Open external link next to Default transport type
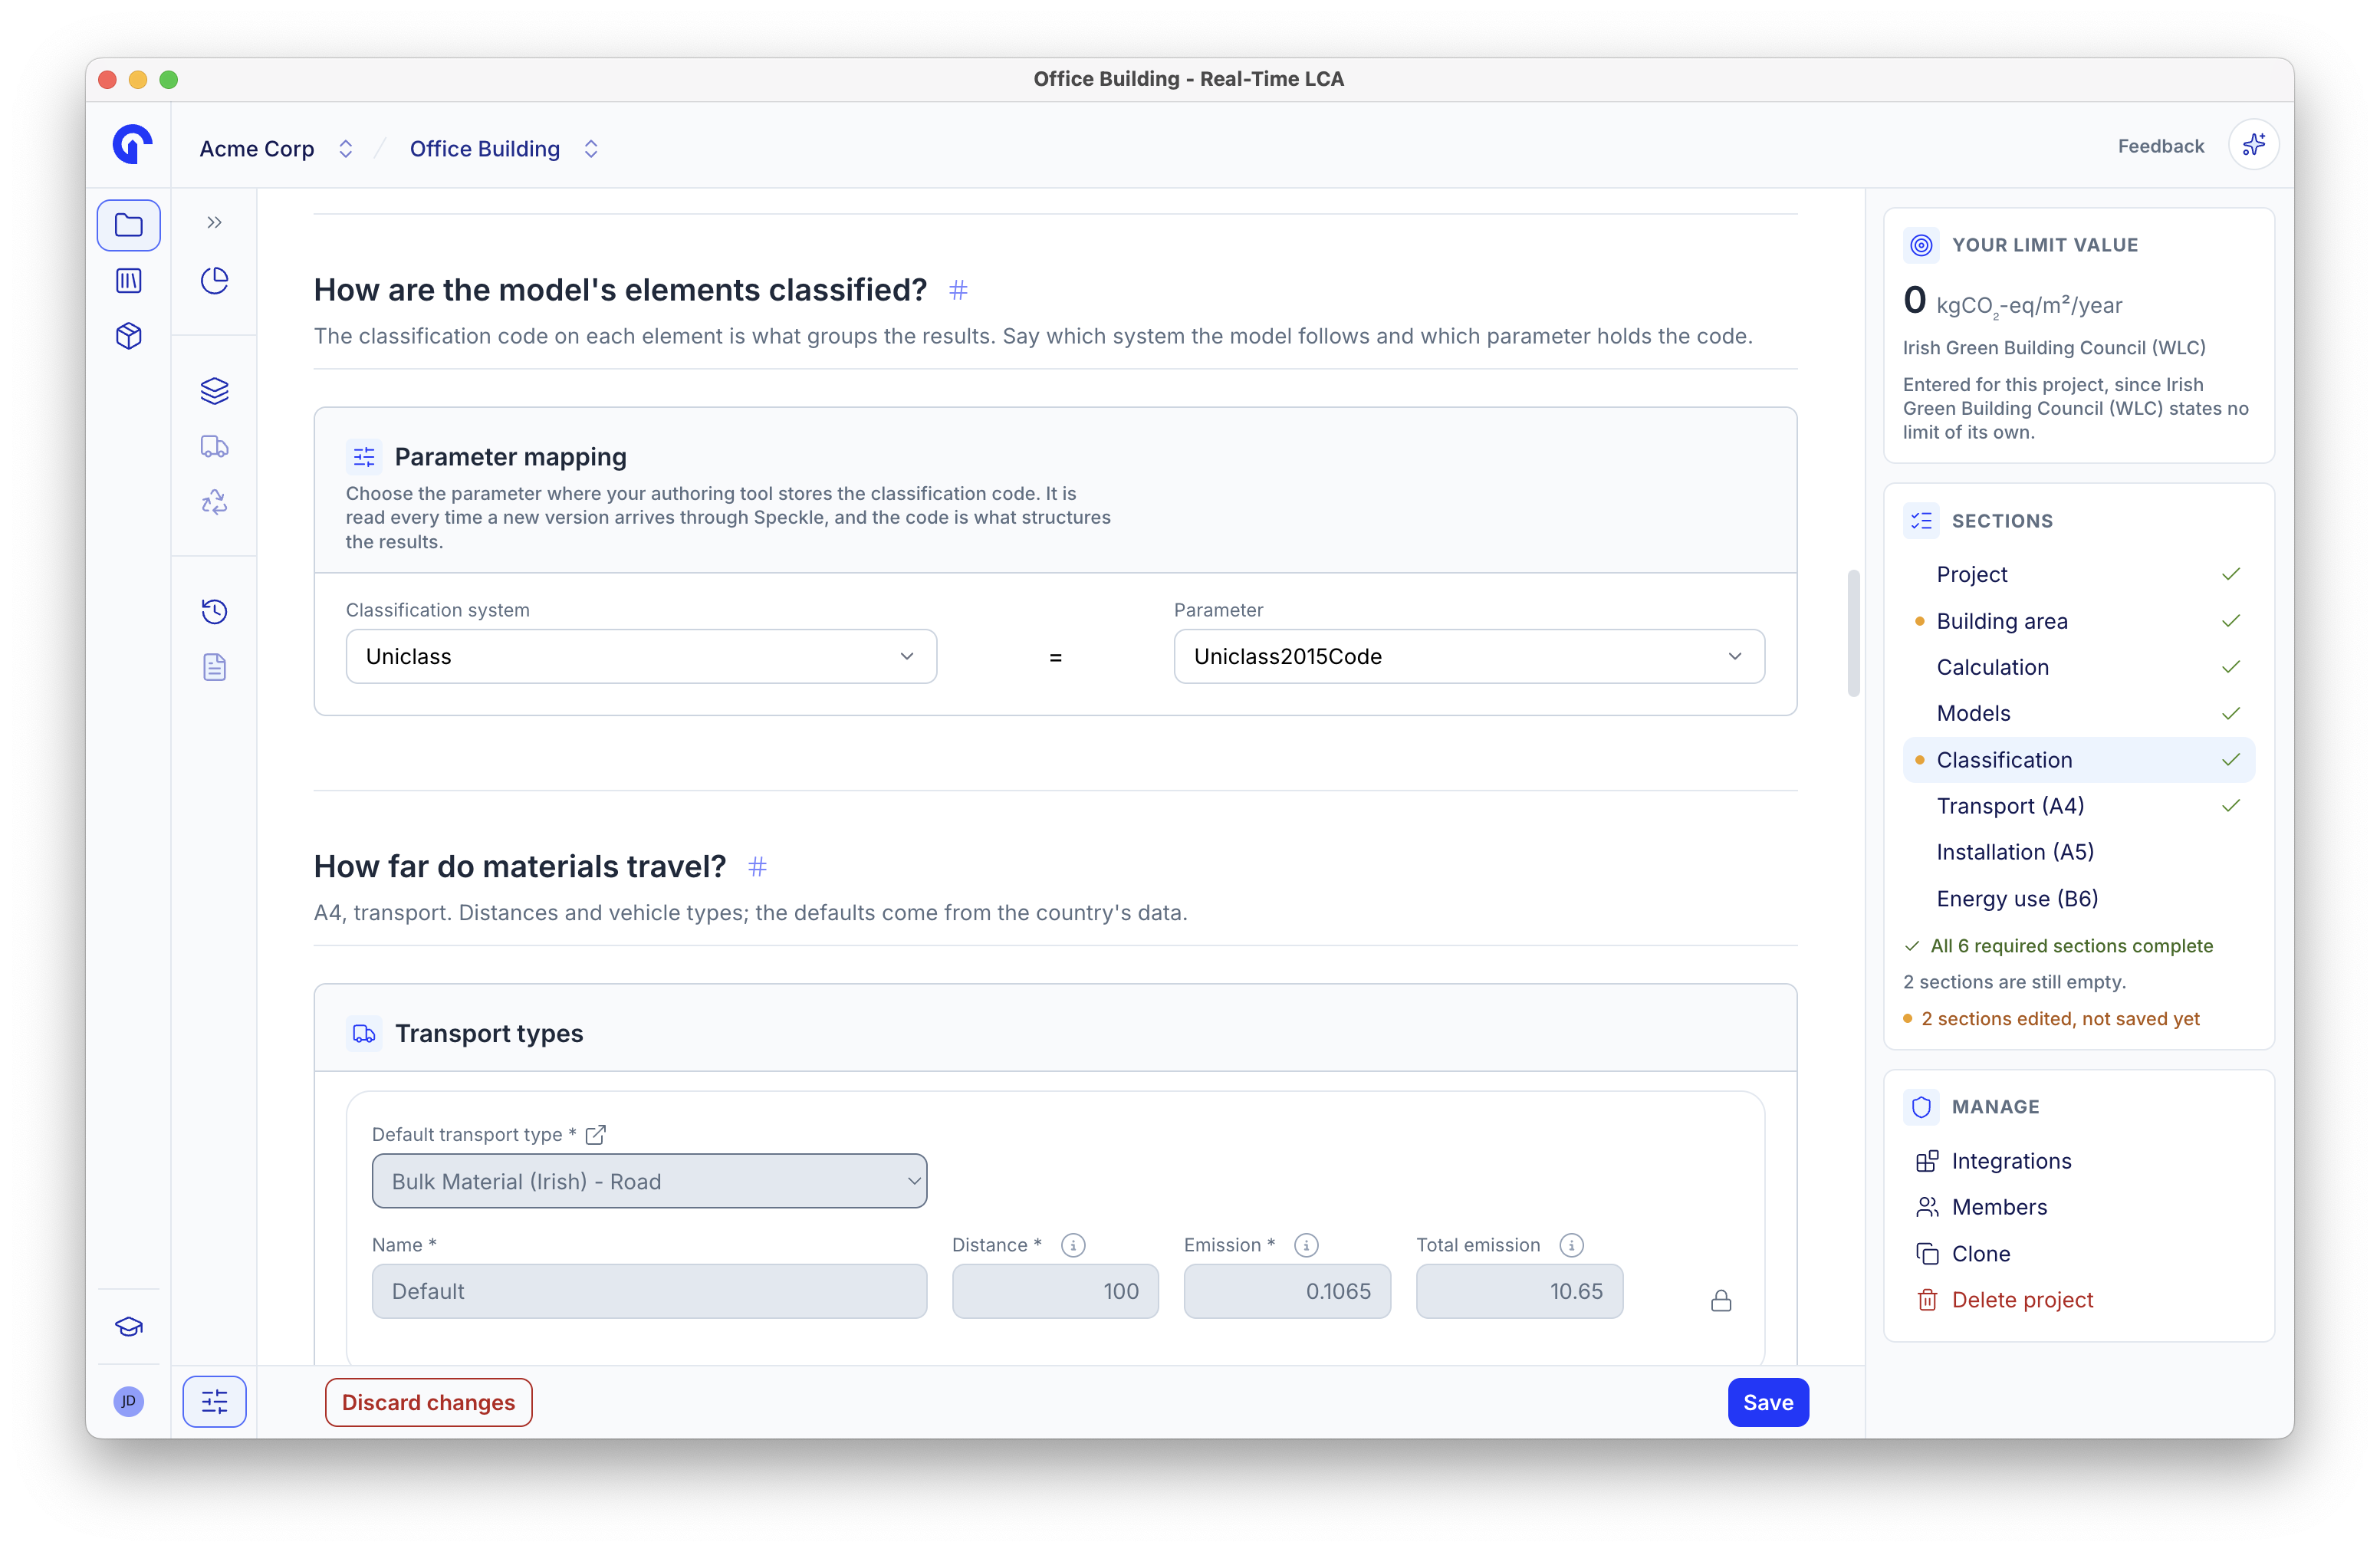The height and width of the screenshot is (1552, 2380). (x=596, y=1134)
